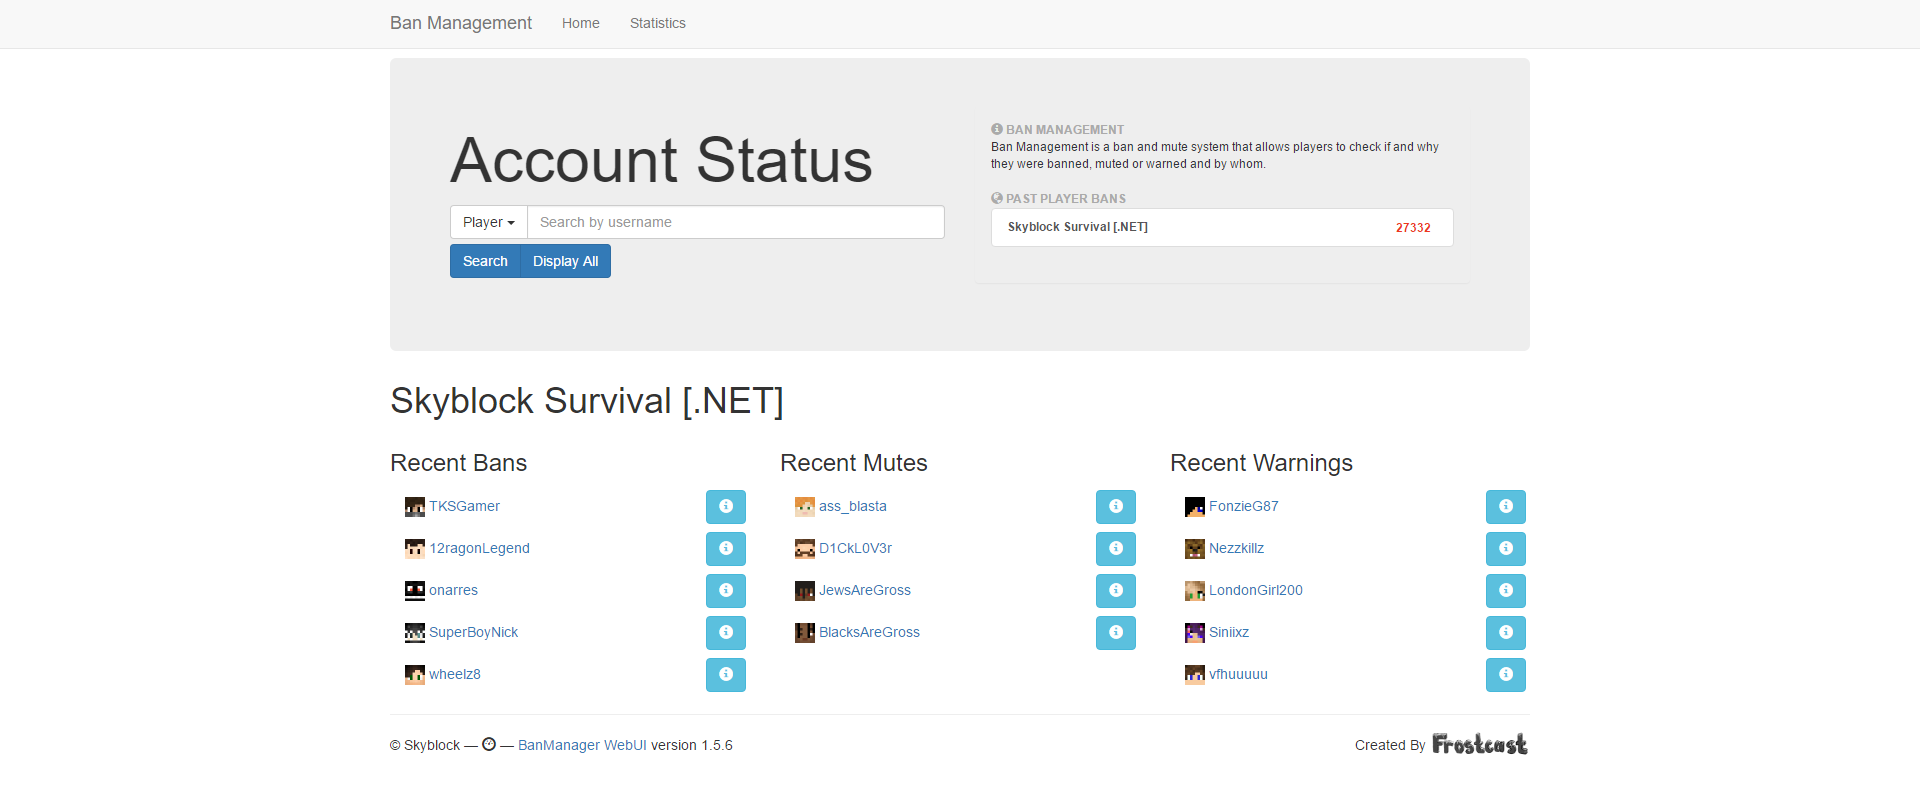Click Skyblock Survival [.NET] past bans row
Screen dimensions: 1920x789
[x=1222, y=227]
